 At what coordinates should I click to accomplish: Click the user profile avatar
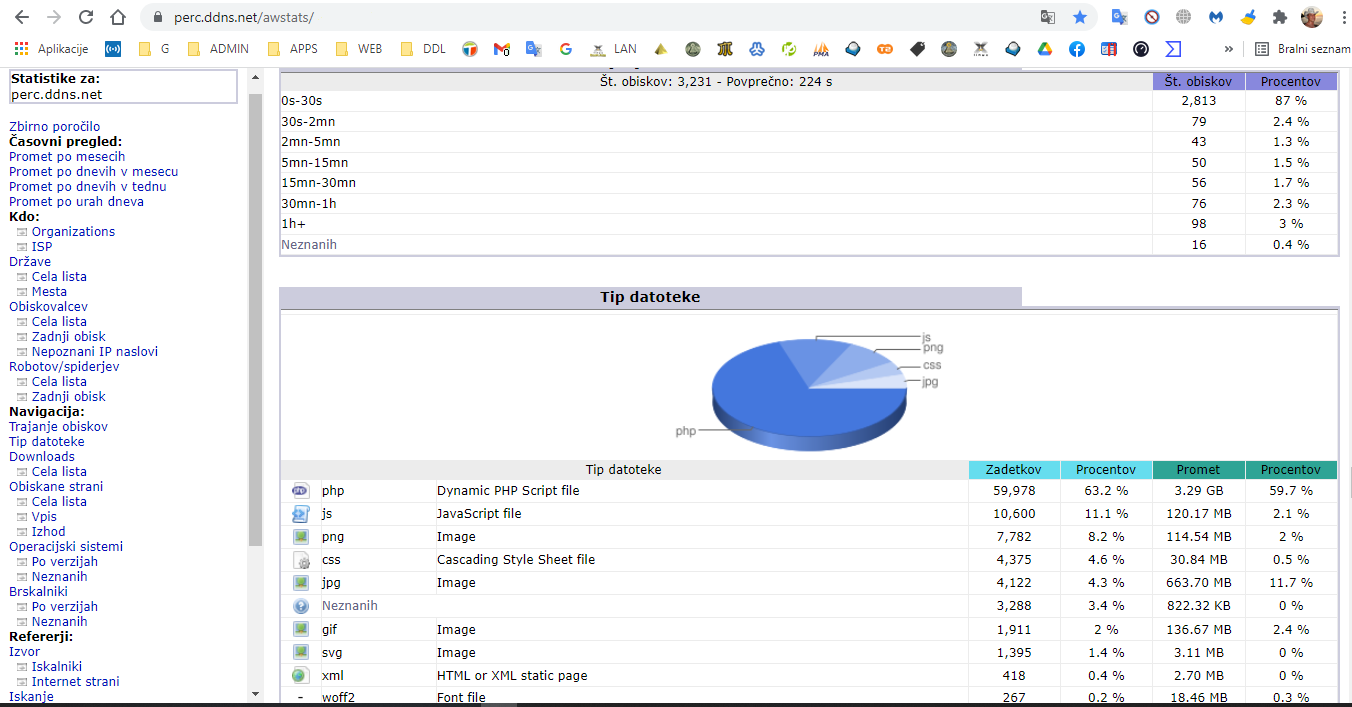tap(1311, 17)
